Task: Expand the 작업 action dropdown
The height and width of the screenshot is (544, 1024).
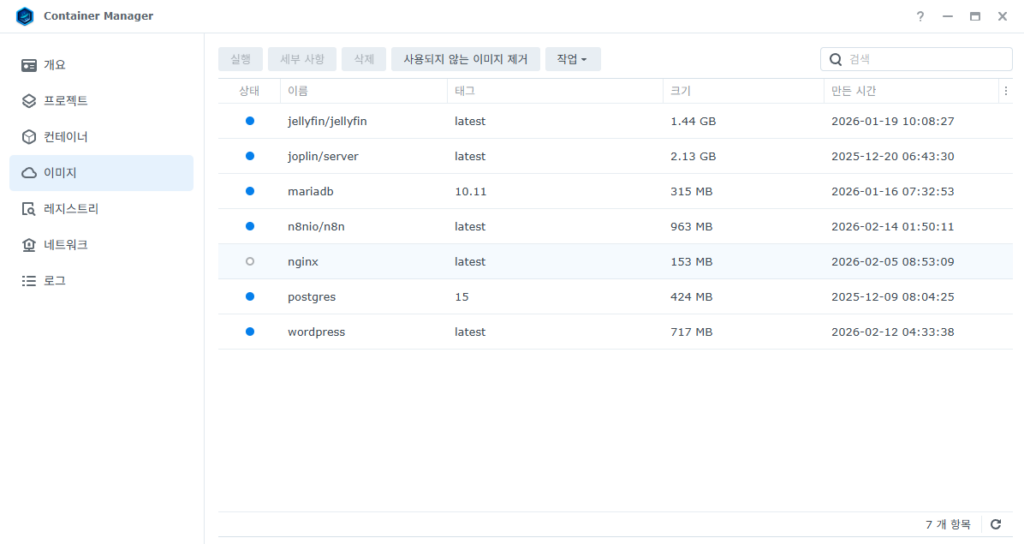Action: pyautogui.click(x=572, y=59)
